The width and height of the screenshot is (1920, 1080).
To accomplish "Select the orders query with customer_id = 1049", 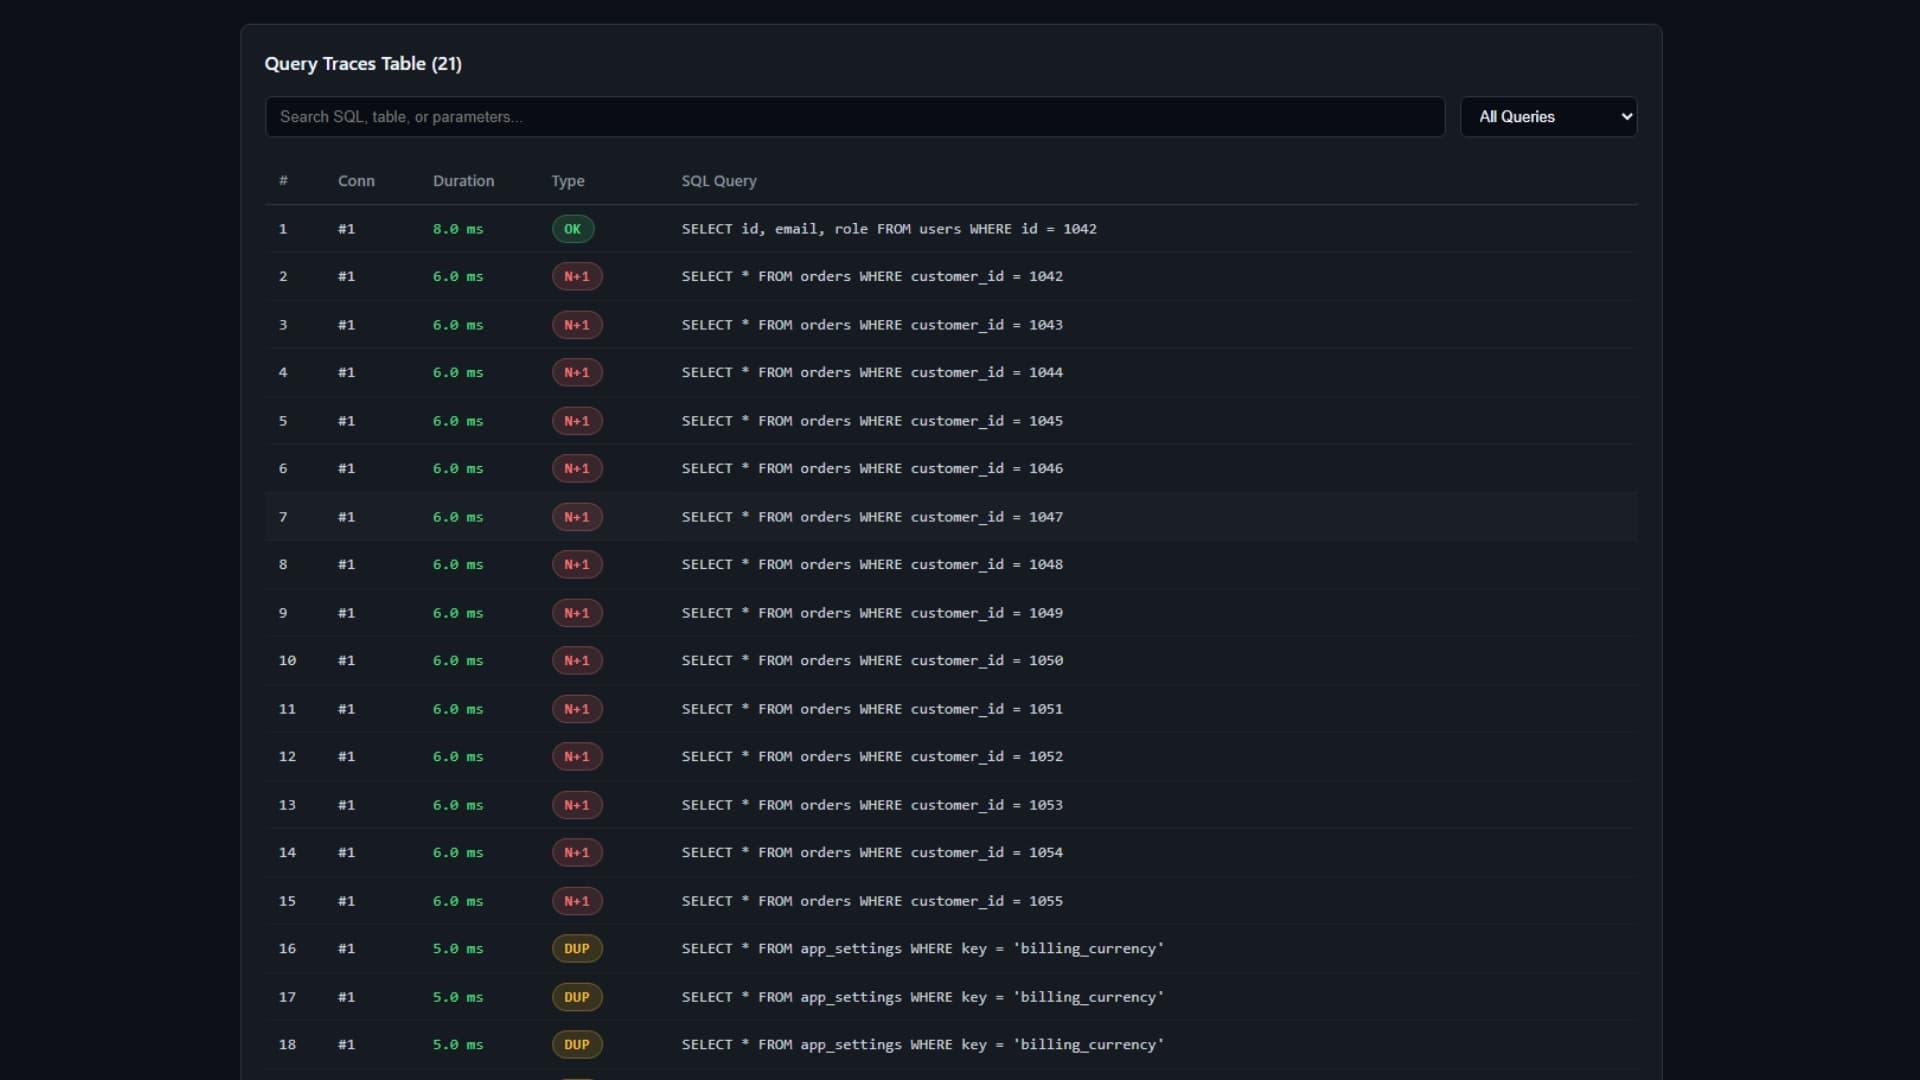I will 872,613.
